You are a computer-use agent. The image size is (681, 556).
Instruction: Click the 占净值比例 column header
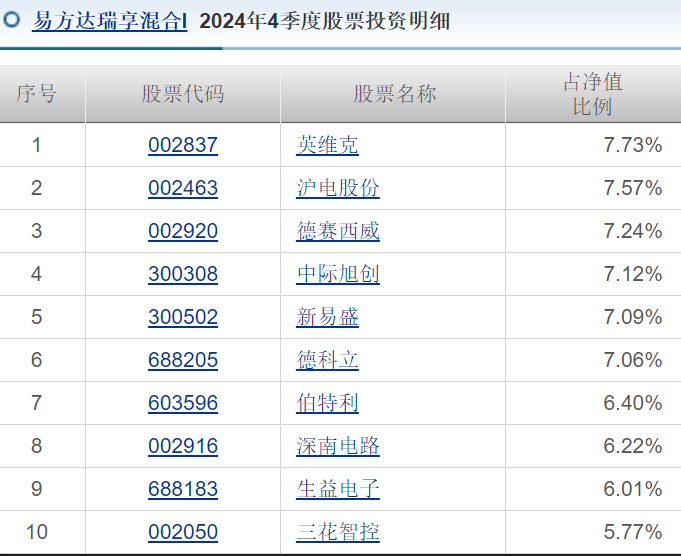(x=593, y=94)
